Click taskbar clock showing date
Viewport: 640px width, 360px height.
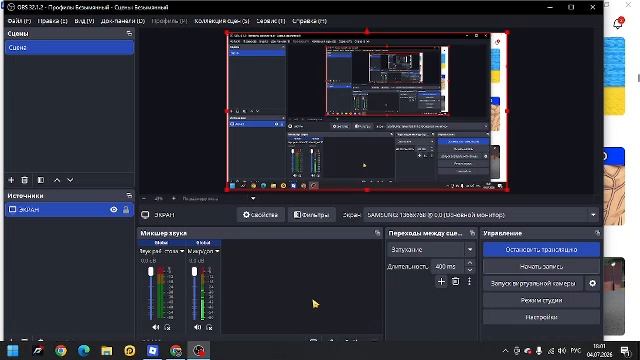click(600, 351)
